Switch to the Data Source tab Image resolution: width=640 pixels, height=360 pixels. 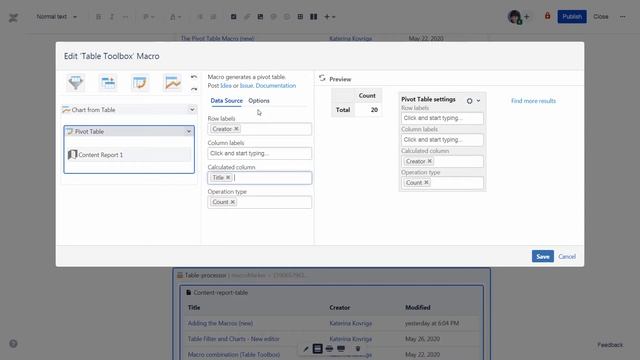coord(227,100)
